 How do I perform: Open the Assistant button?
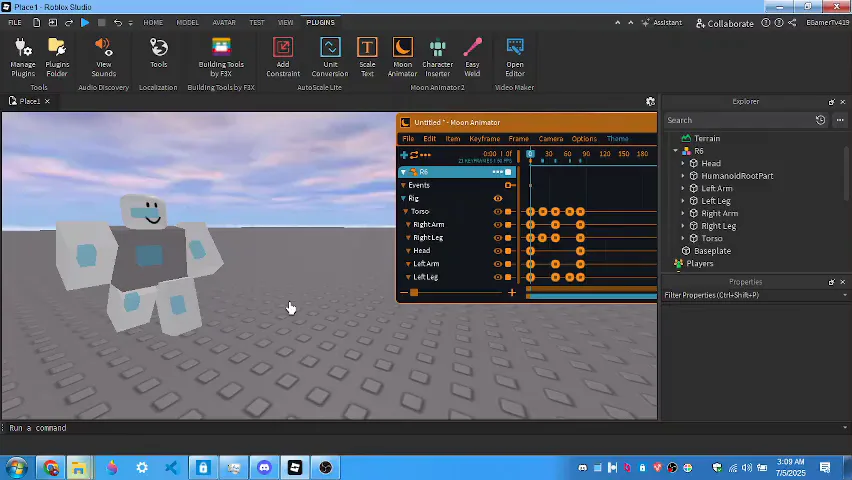click(661, 23)
